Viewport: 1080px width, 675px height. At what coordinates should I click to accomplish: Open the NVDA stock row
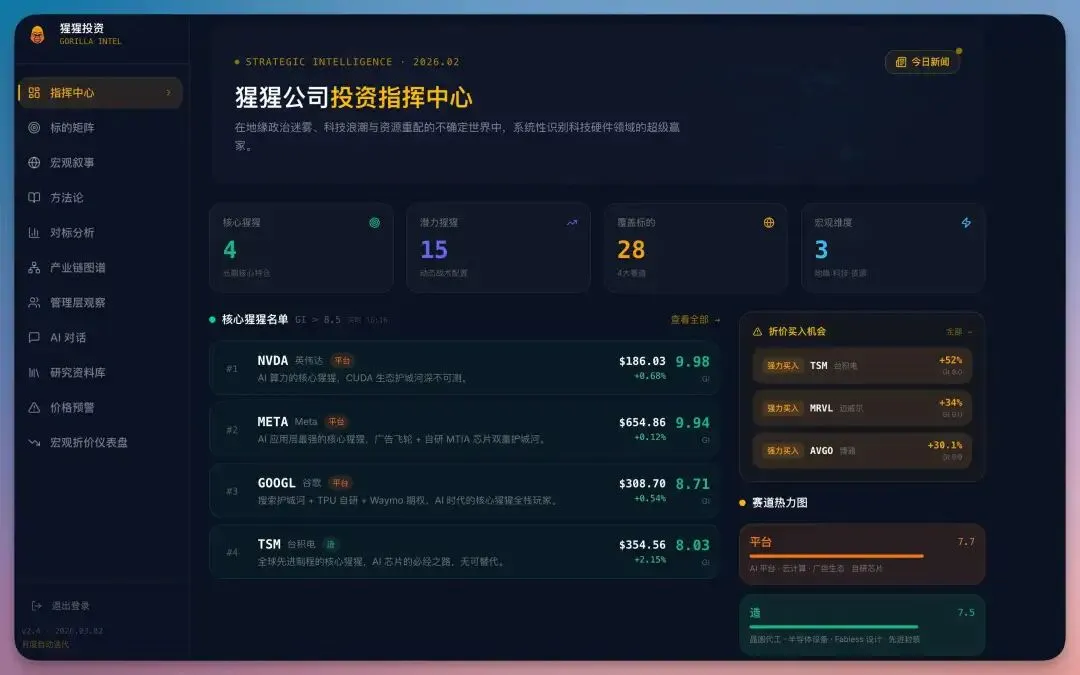tap(464, 368)
